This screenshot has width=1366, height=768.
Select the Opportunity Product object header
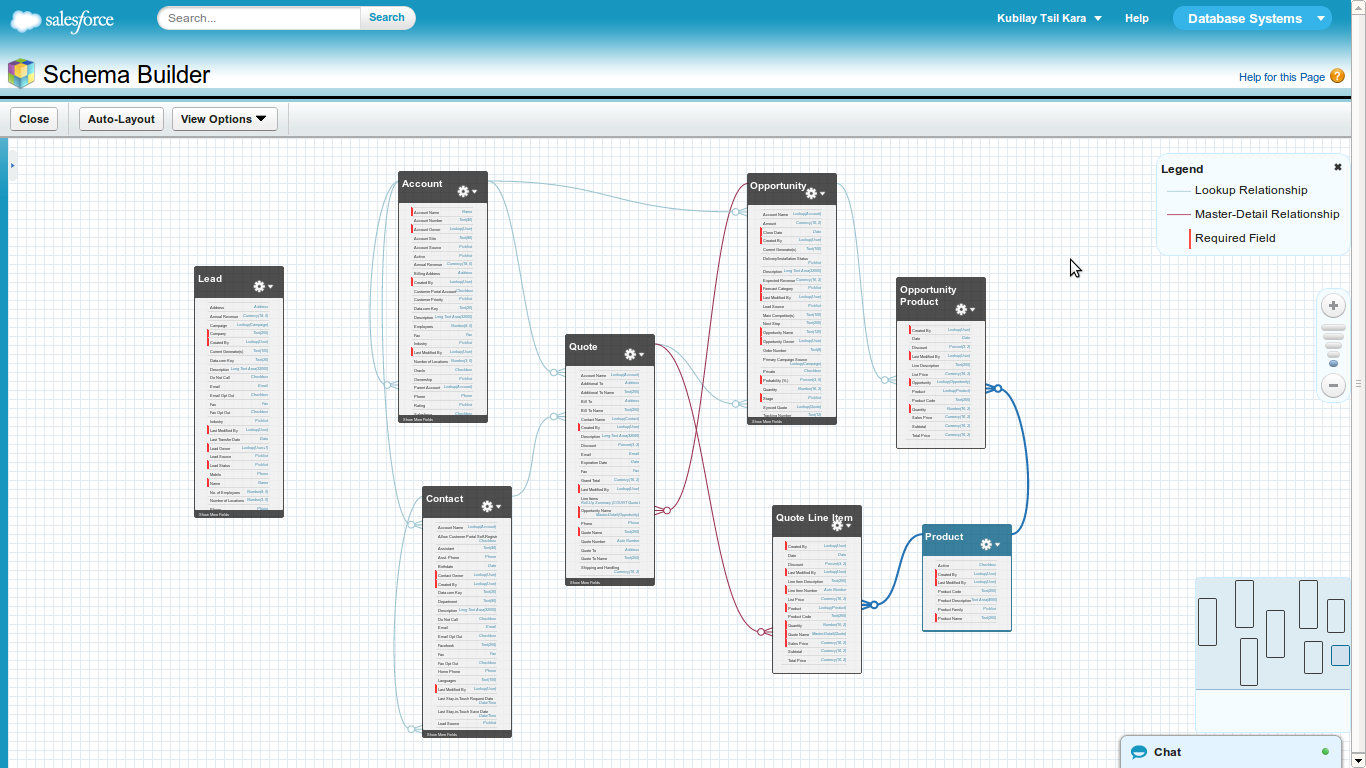(941, 299)
